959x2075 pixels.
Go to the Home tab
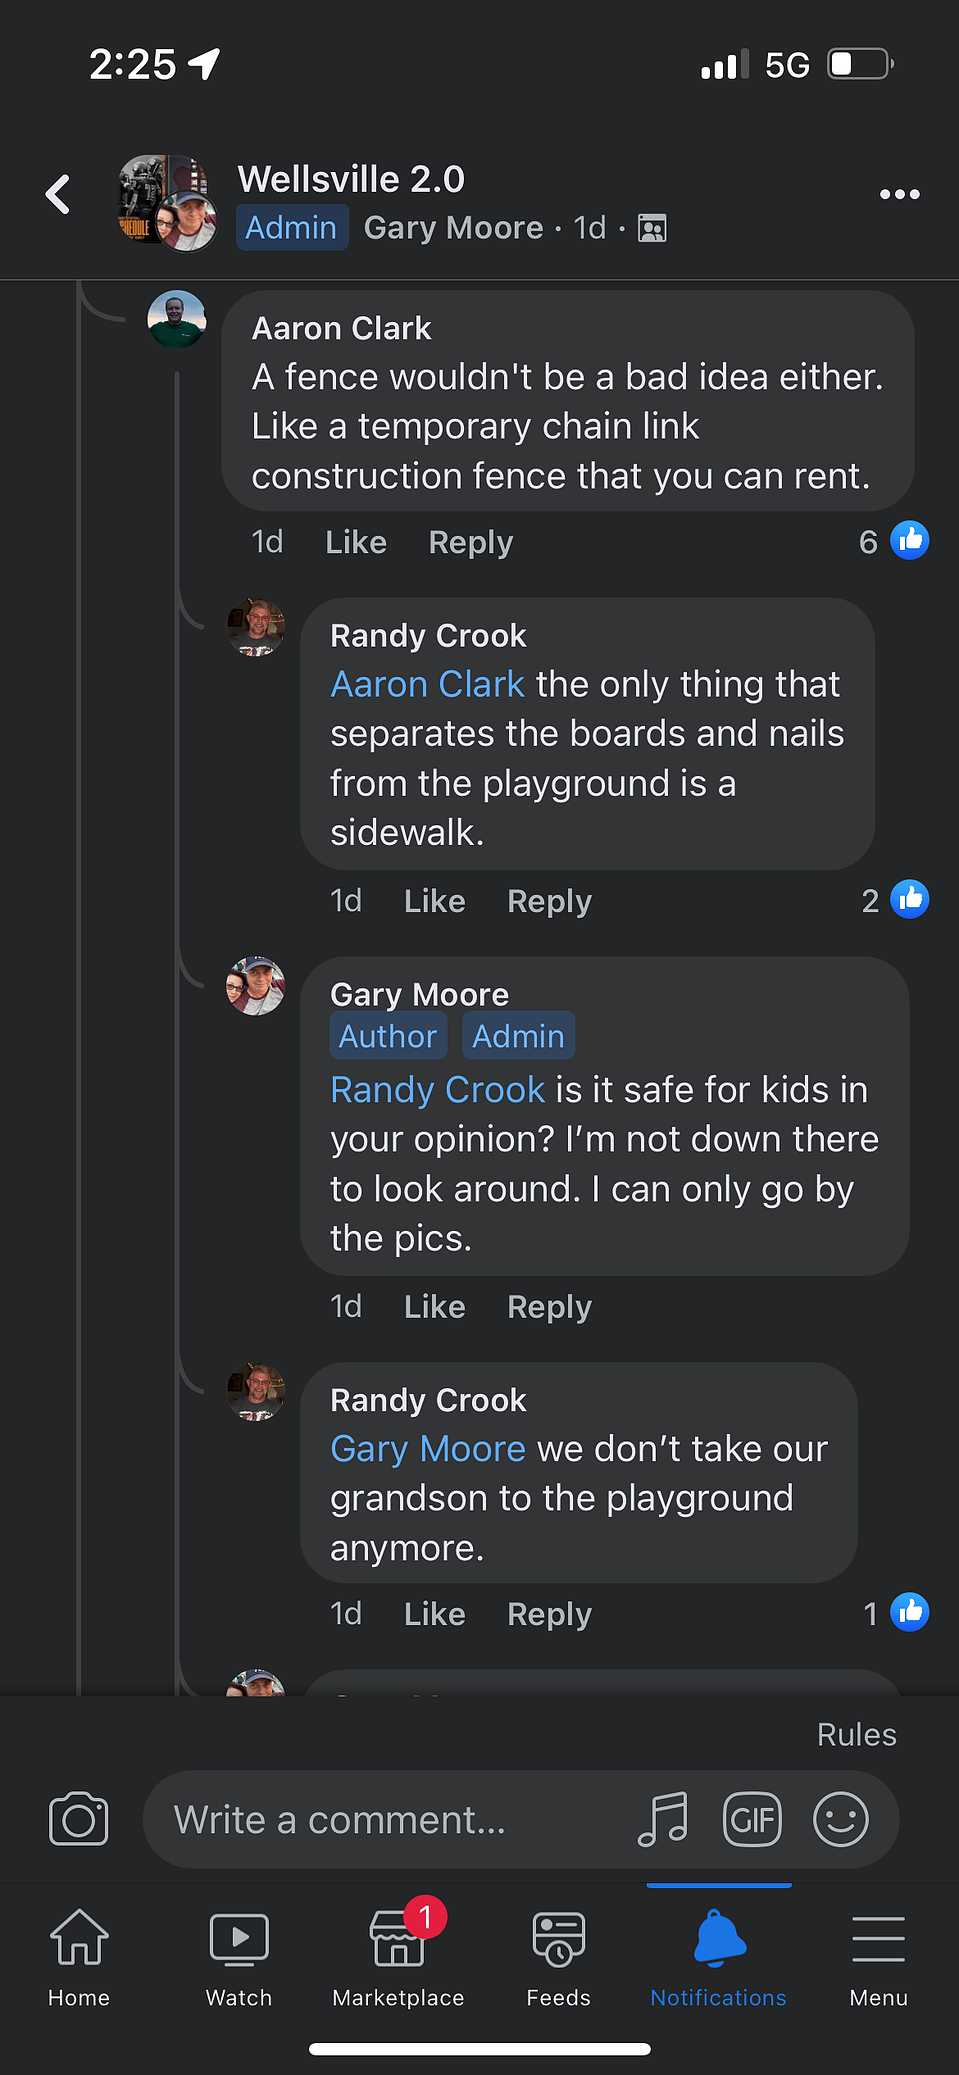tap(79, 1957)
